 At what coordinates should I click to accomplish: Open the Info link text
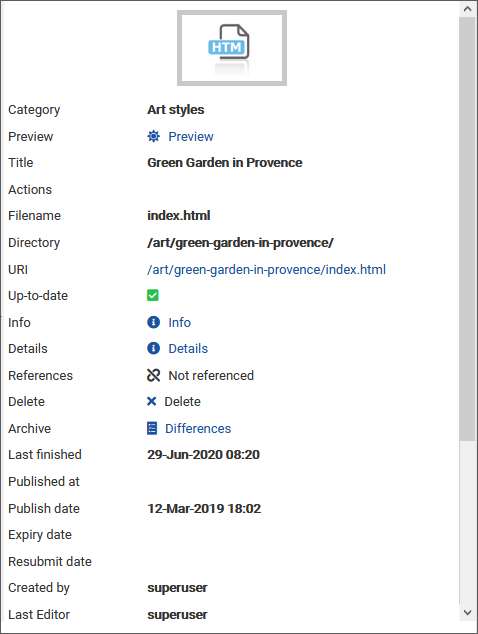[180, 322]
